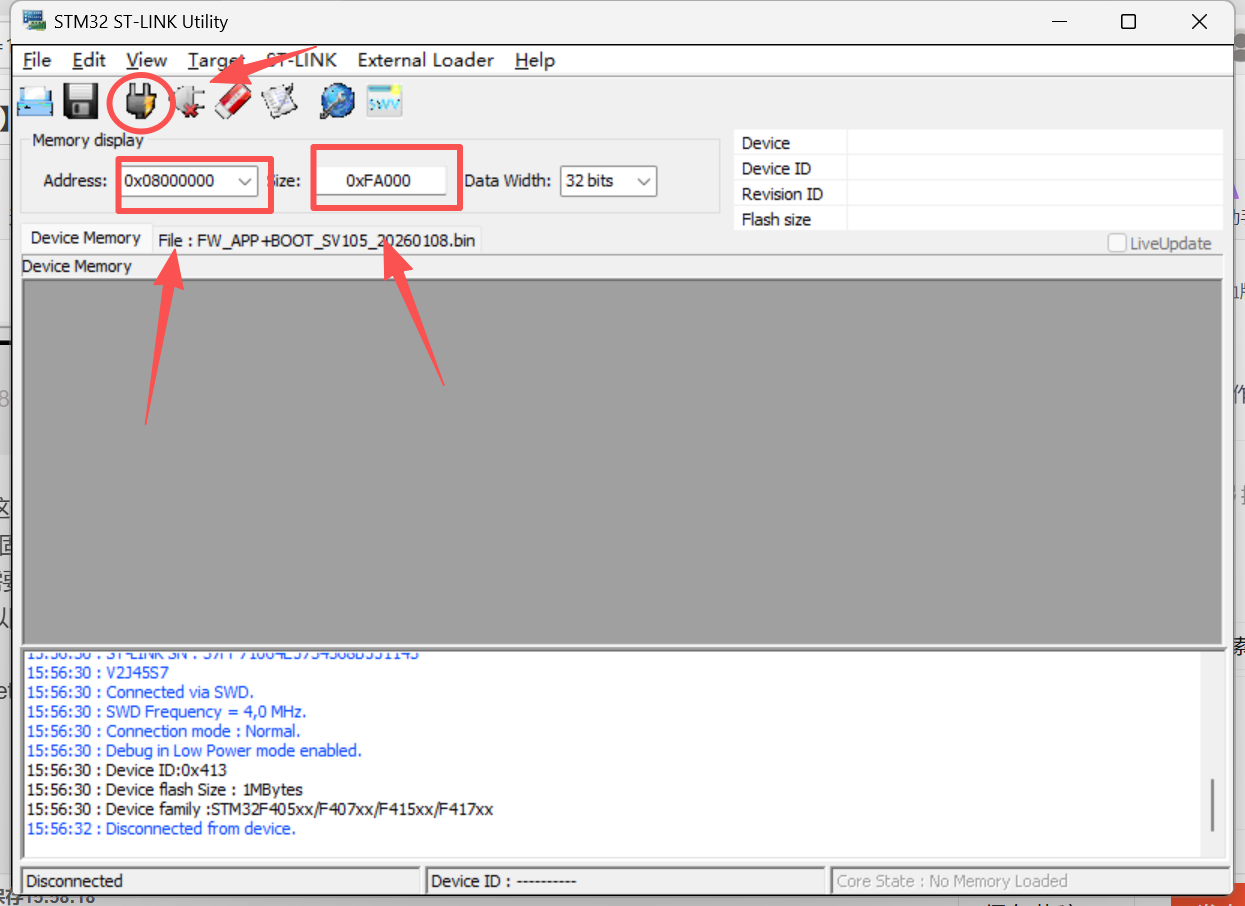Click the 'Device family :STM32F405xx' log line
The width and height of the screenshot is (1245, 906).
click(260, 809)
